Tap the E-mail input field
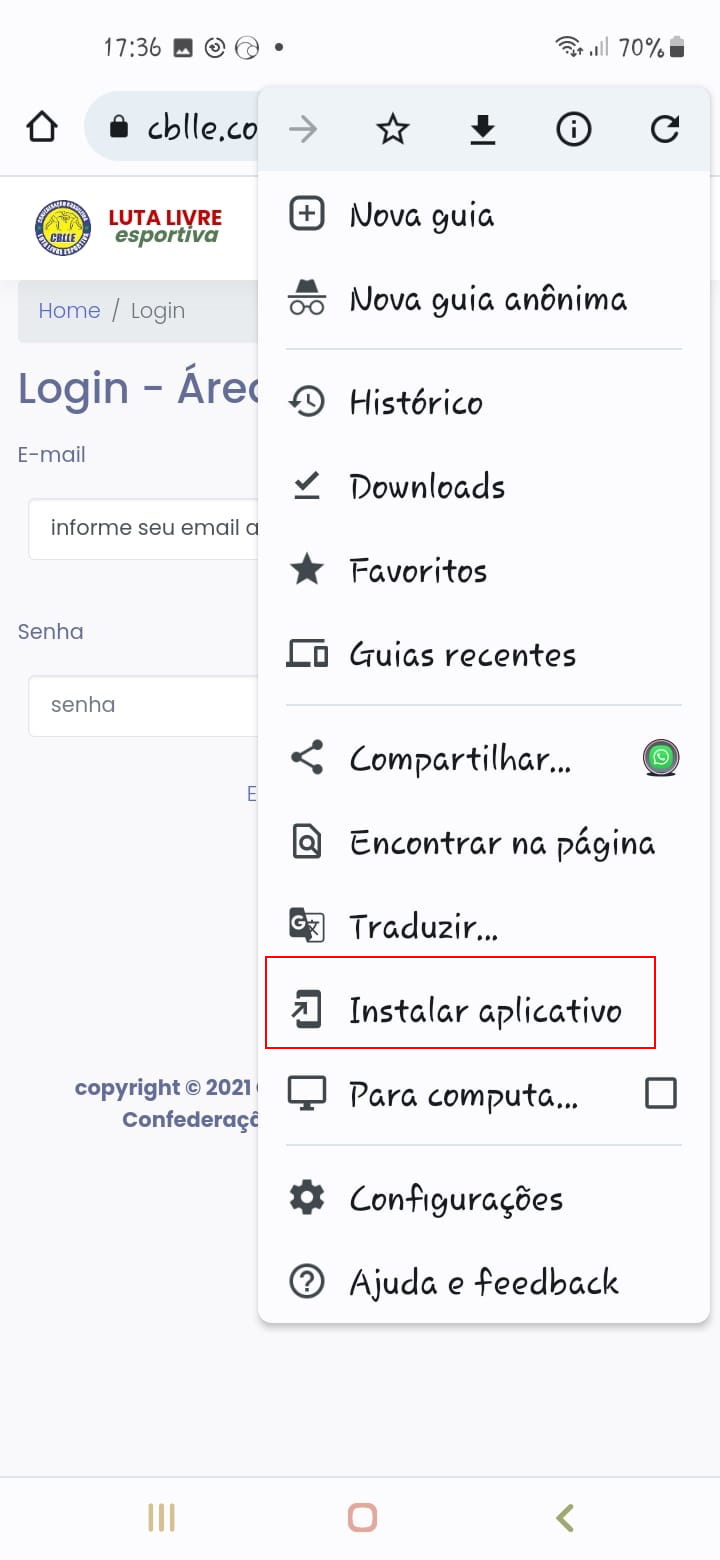 [145, 528]
